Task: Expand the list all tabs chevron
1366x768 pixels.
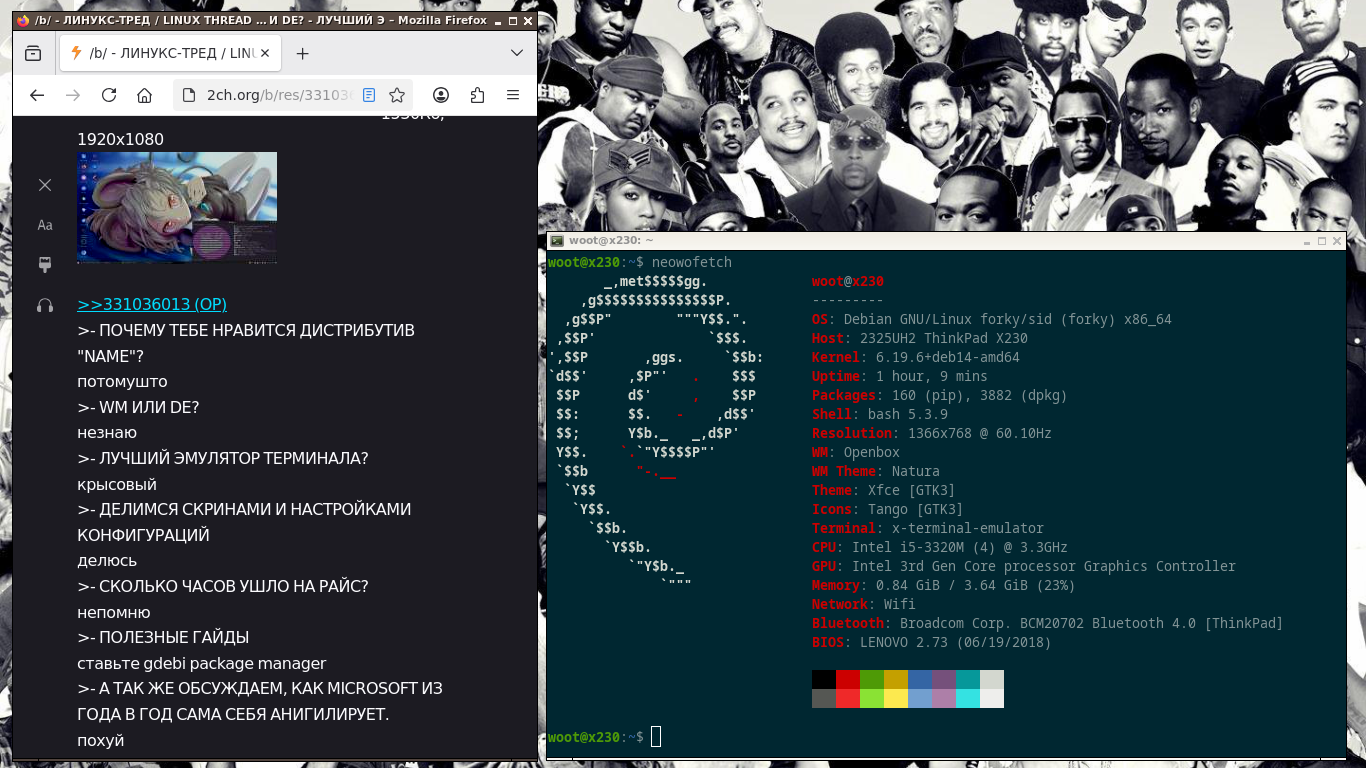Action: [x=517, y=53]
